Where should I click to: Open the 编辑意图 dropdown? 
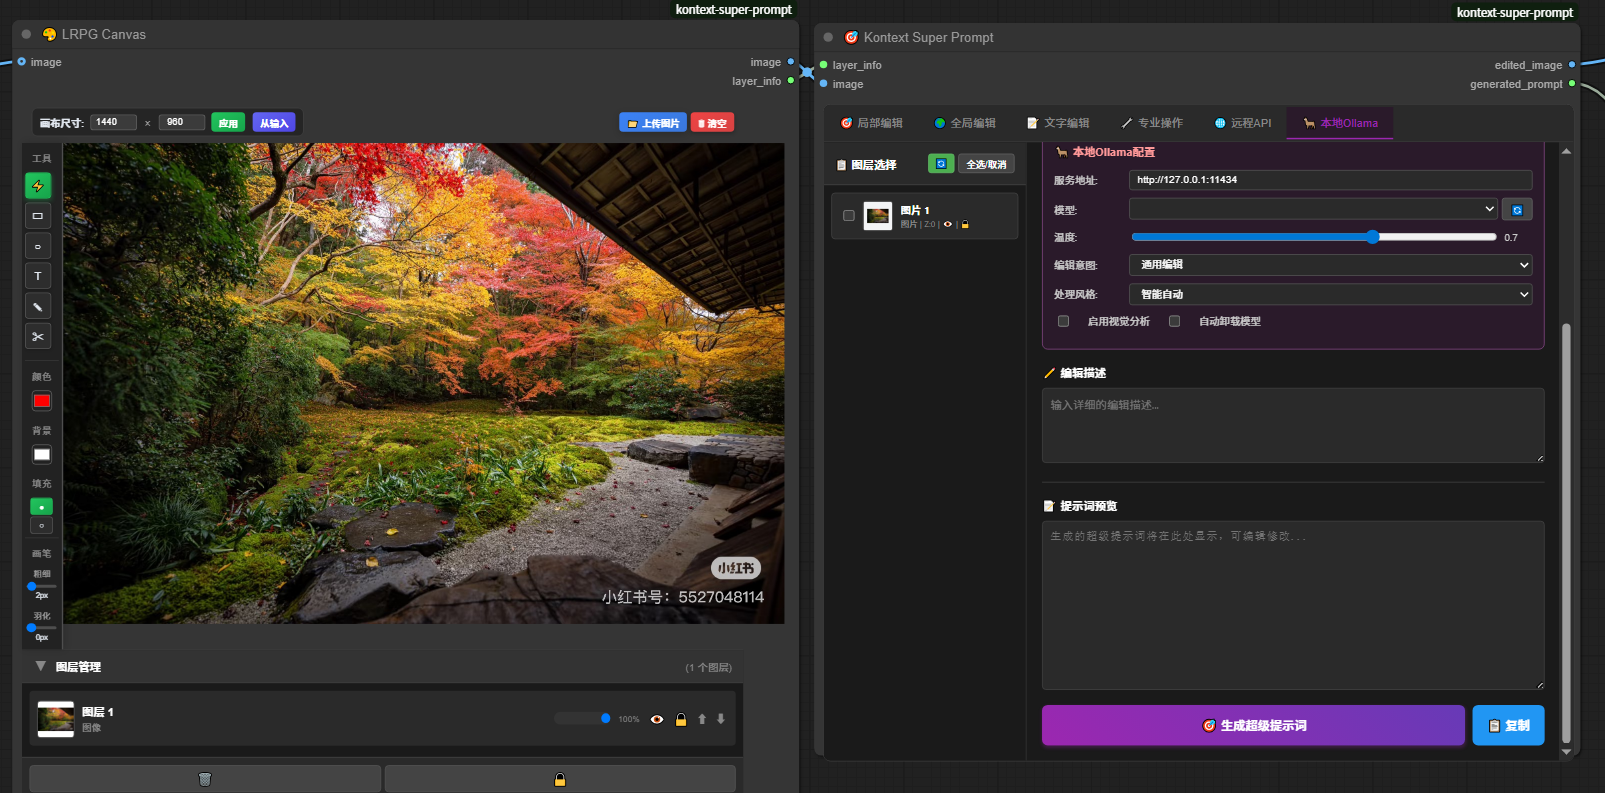tap(1330, 265)
